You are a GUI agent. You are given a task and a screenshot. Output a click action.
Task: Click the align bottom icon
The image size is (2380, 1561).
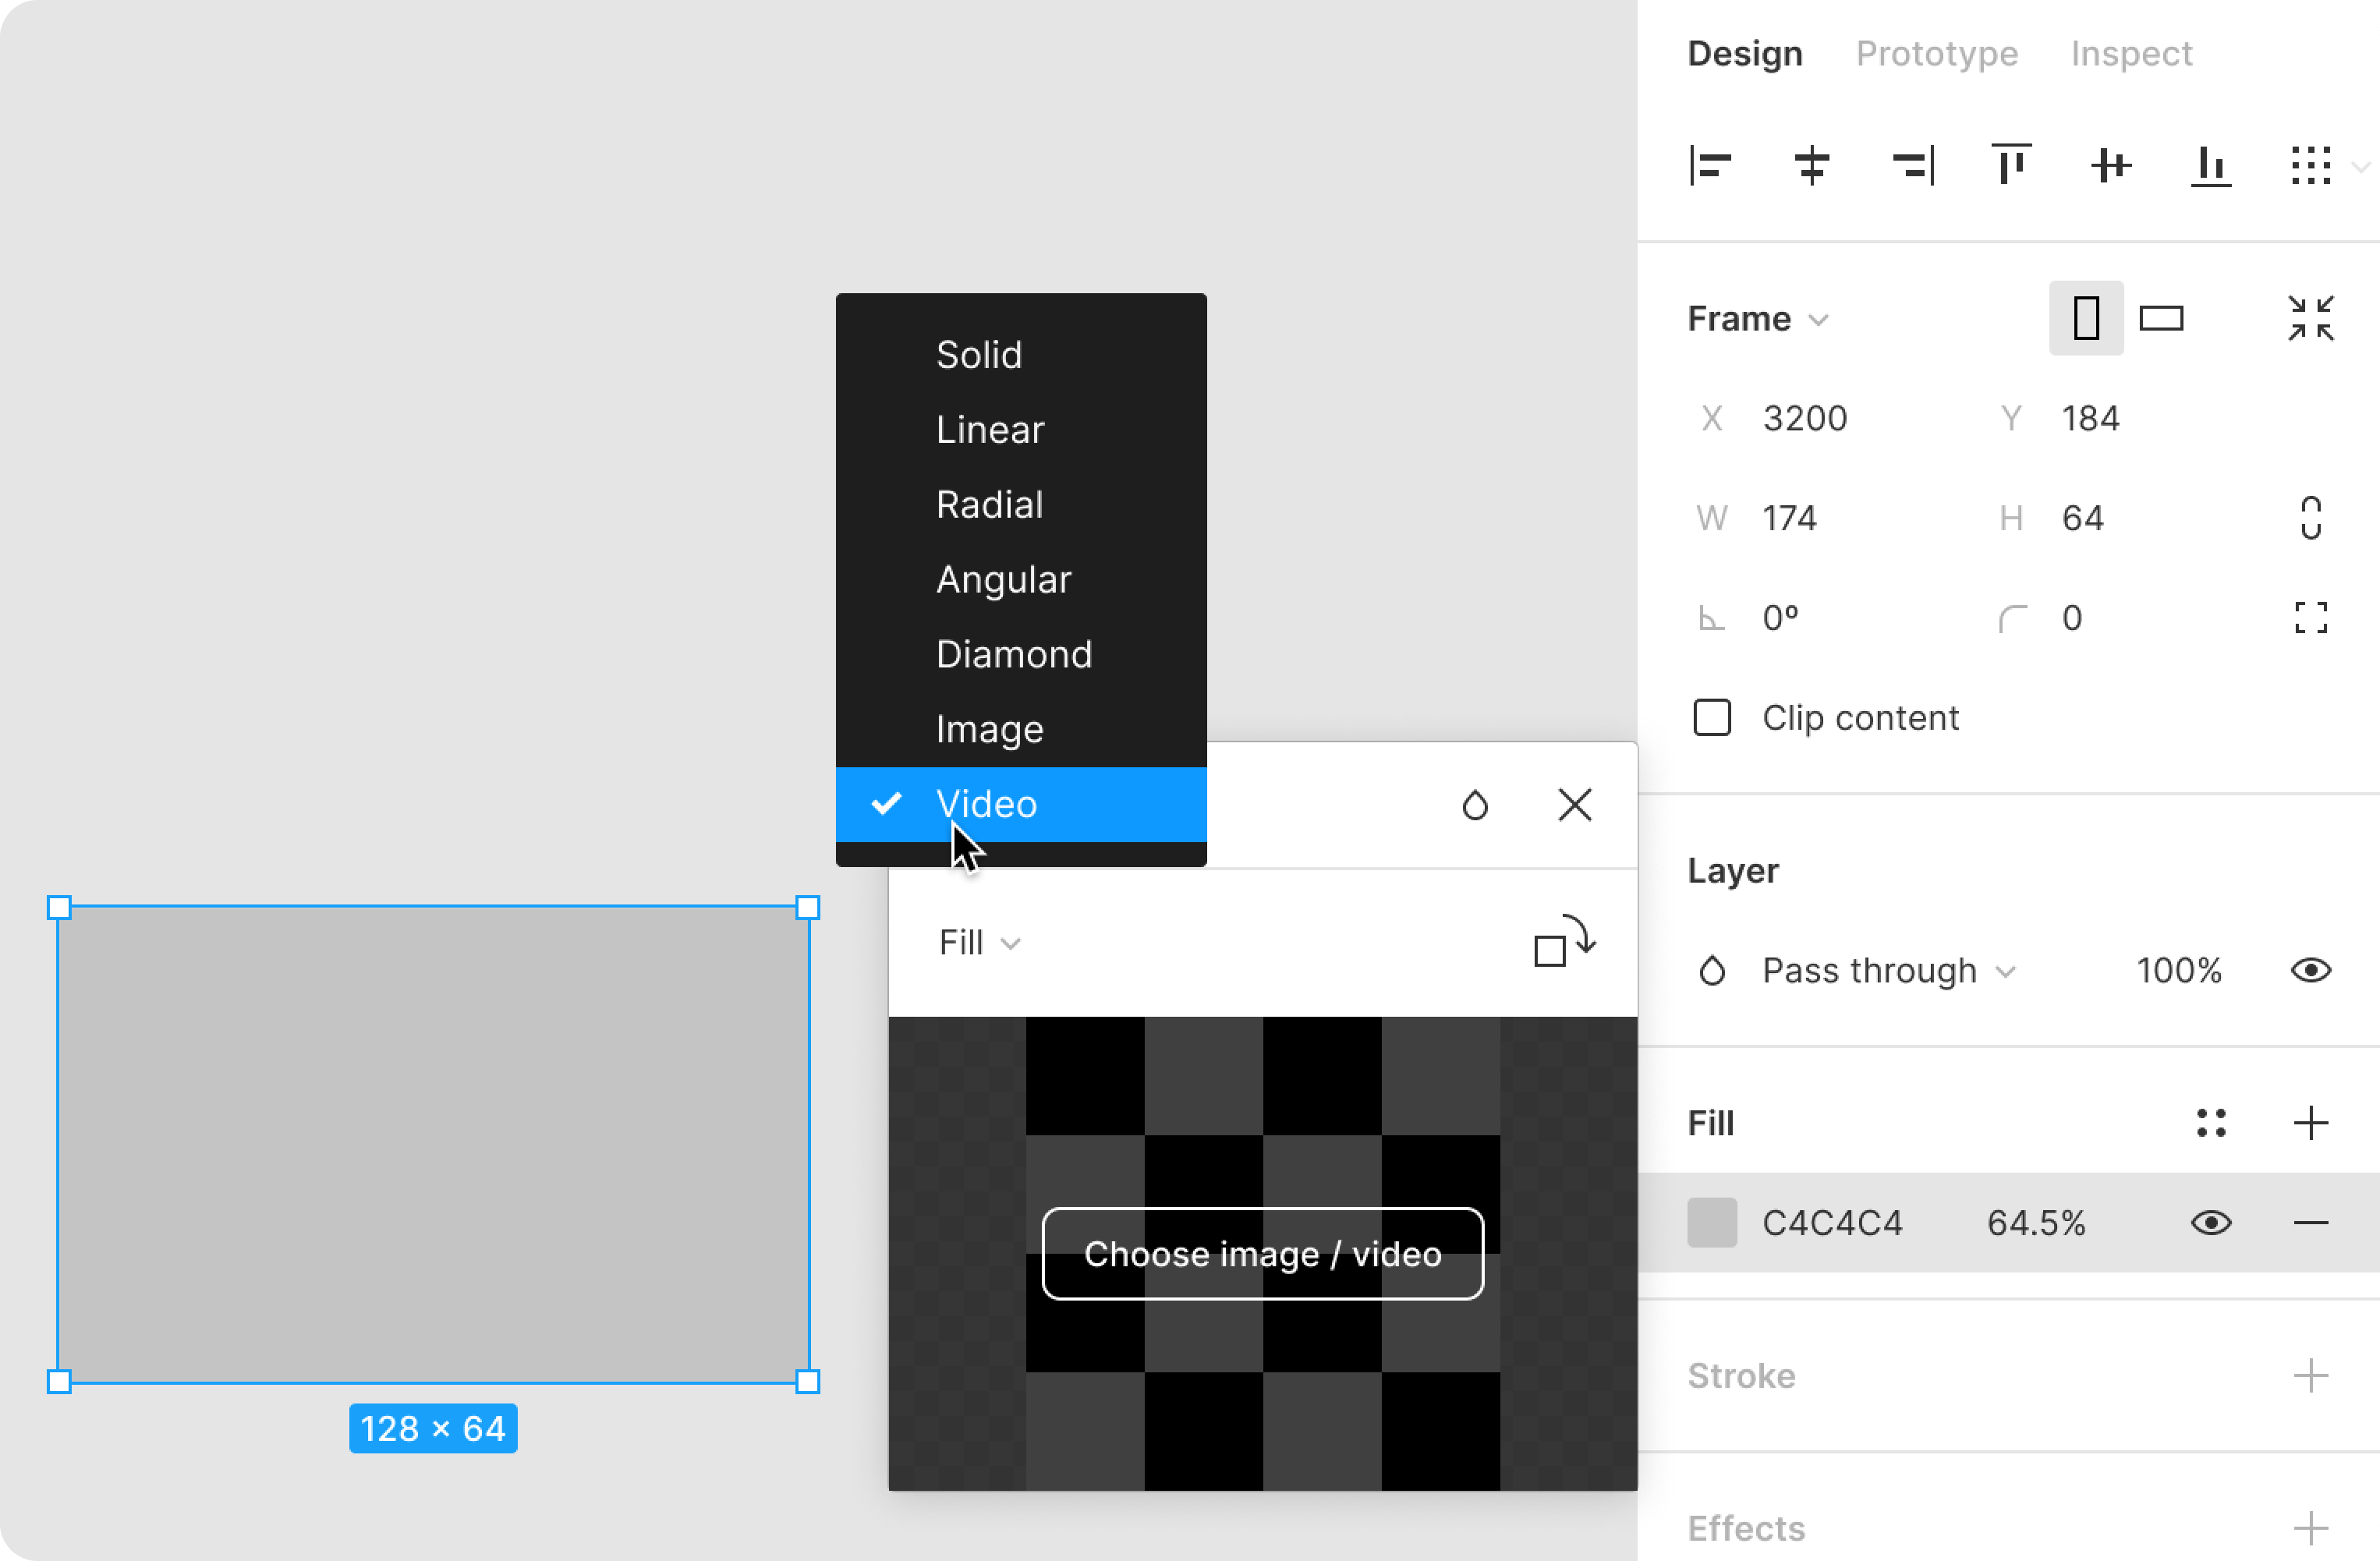coord(2211,166)
